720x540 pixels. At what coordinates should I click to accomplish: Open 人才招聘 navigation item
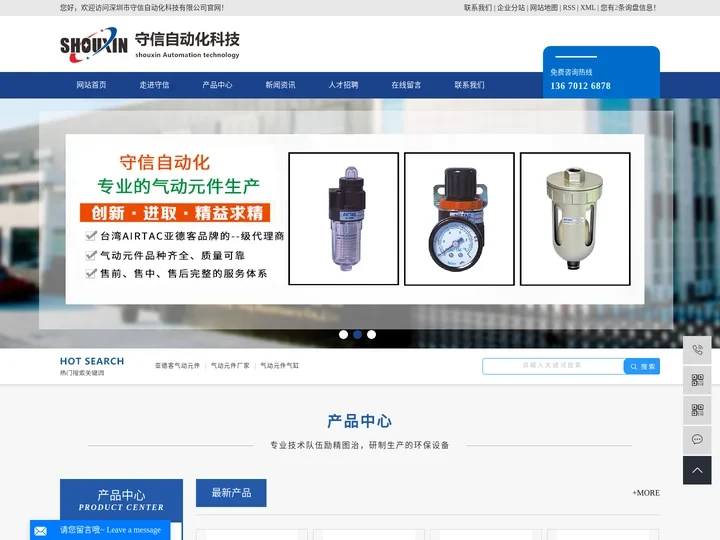[x=343, y=85]
